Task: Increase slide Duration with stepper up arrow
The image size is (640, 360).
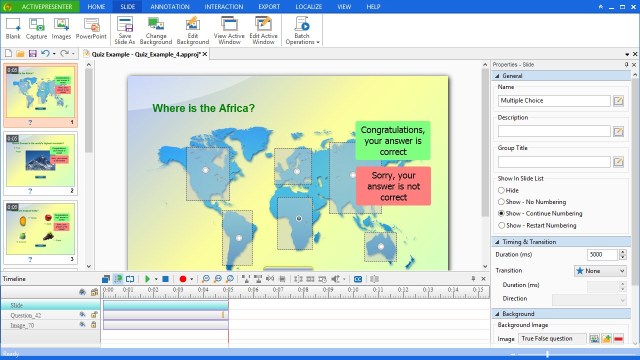Action: (x=622, y=252)
